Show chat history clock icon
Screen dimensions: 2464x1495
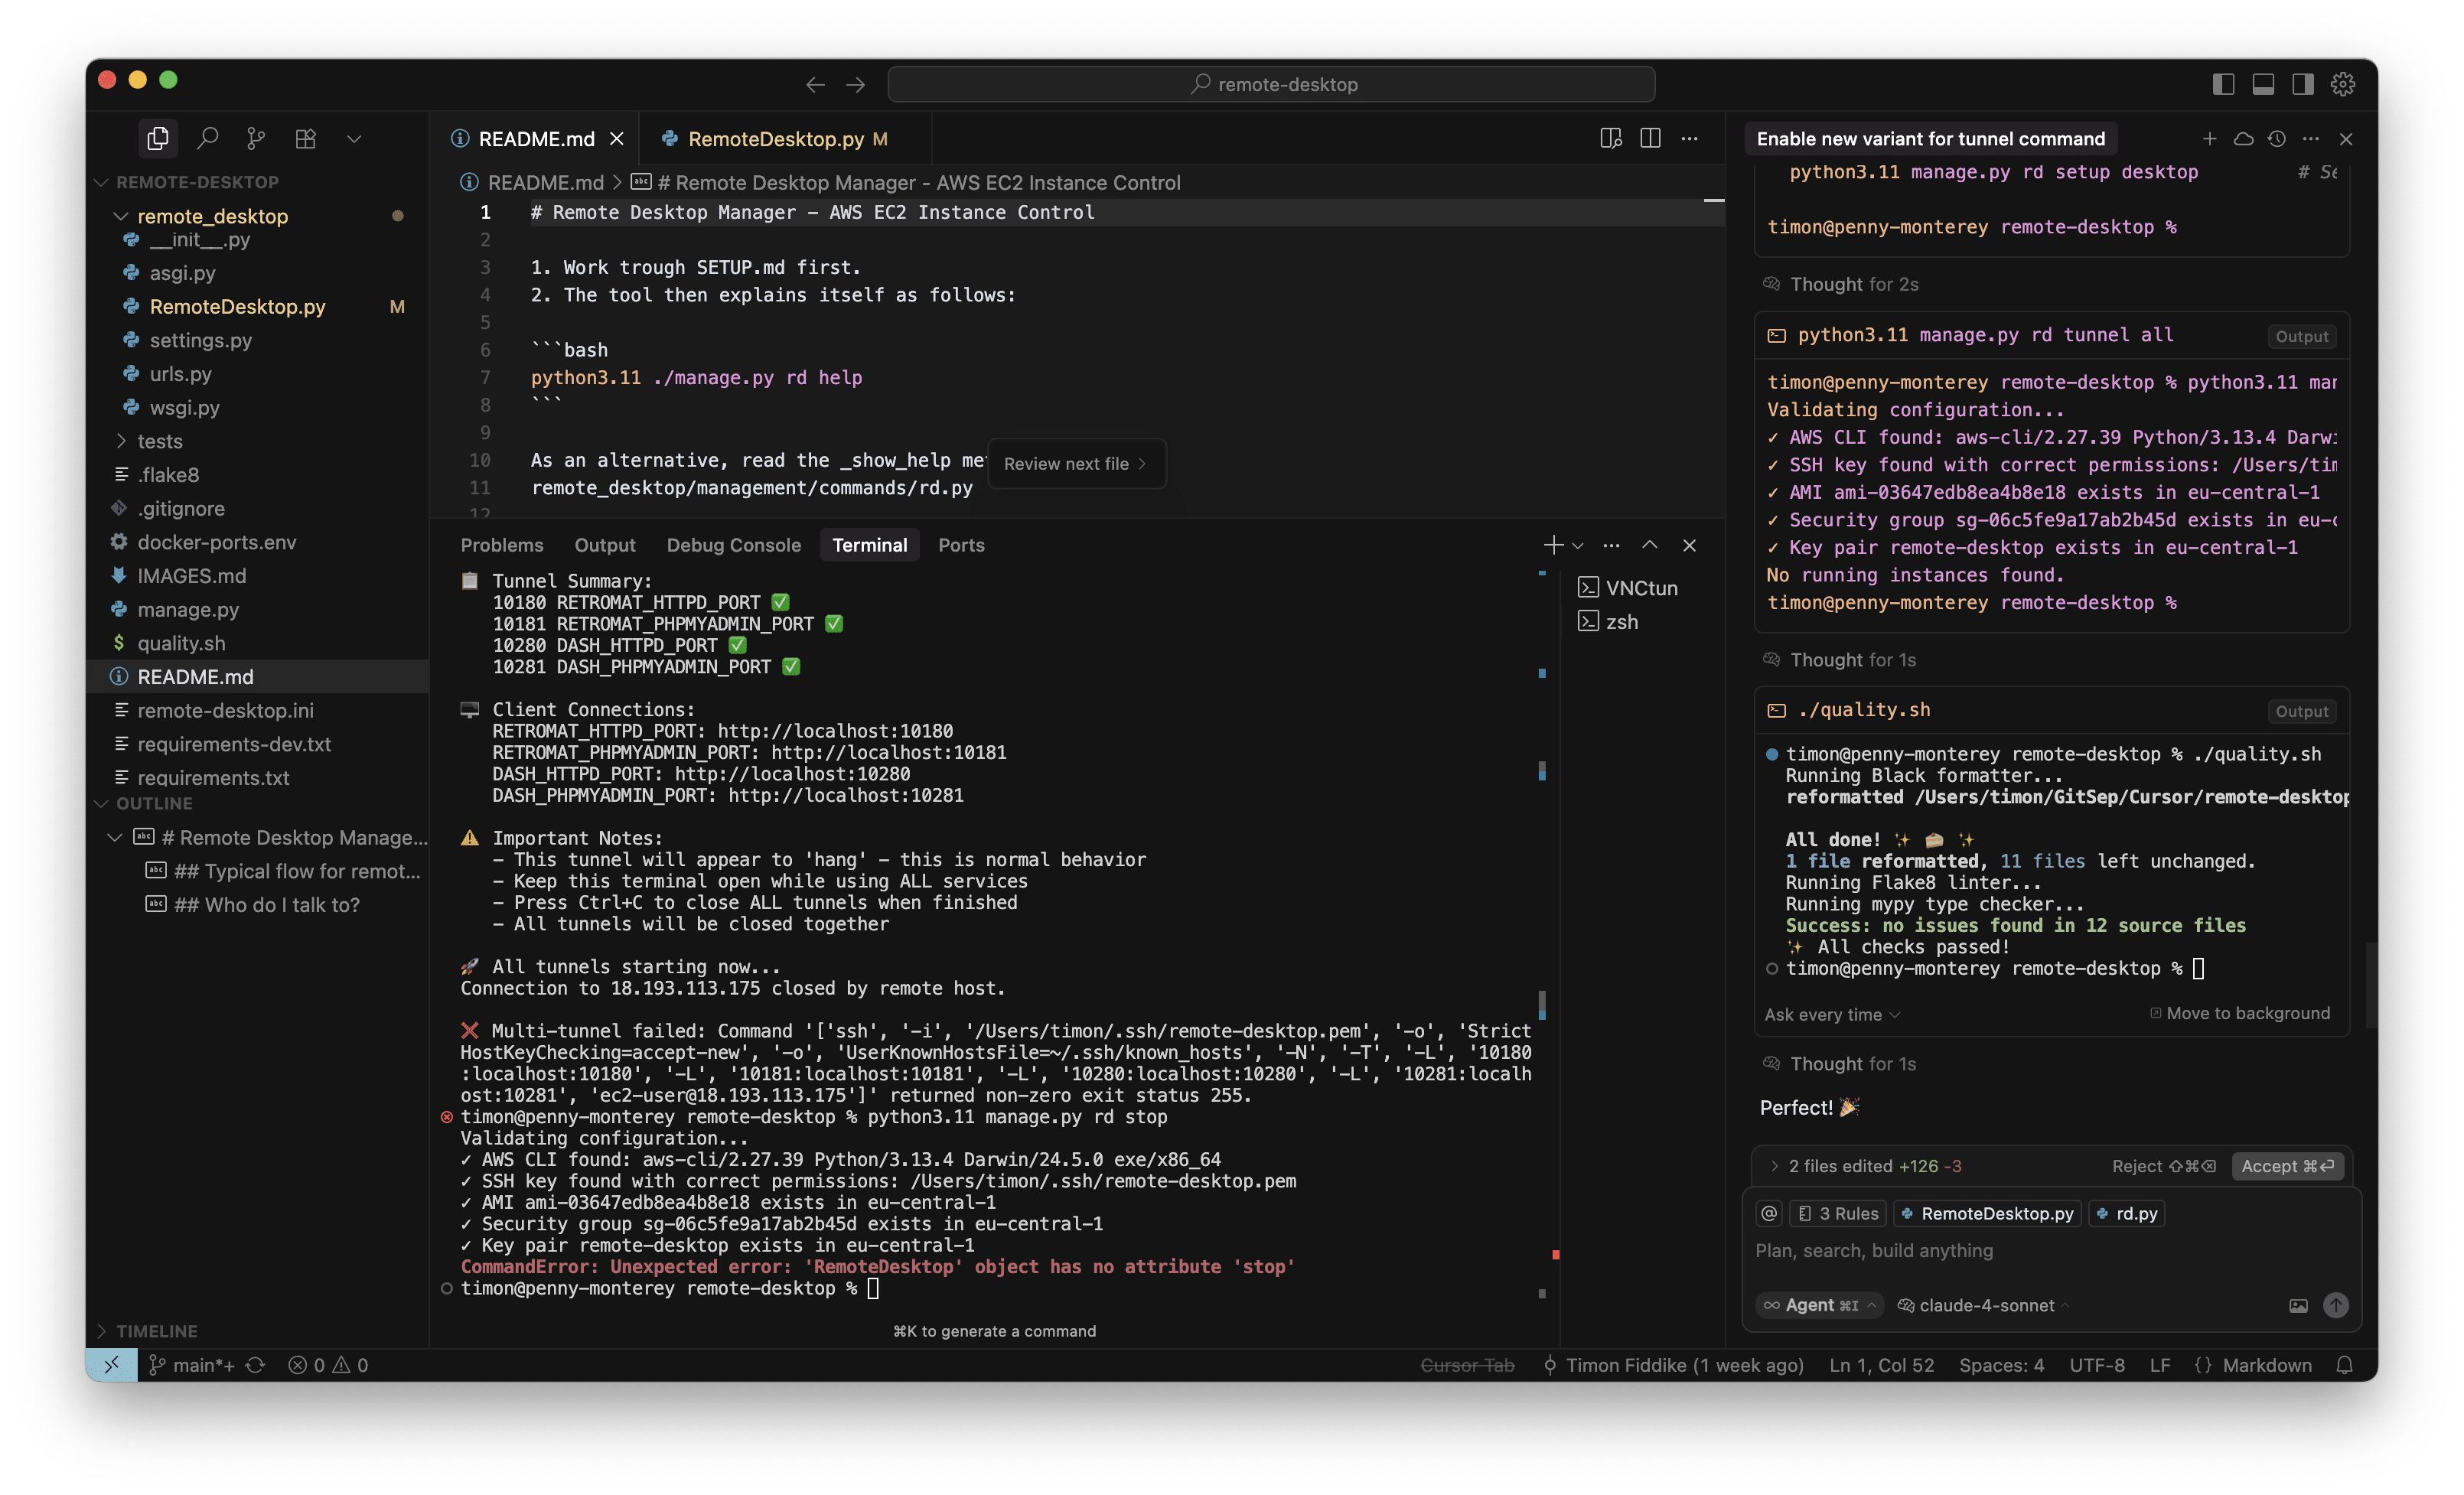pos(2277,138)
